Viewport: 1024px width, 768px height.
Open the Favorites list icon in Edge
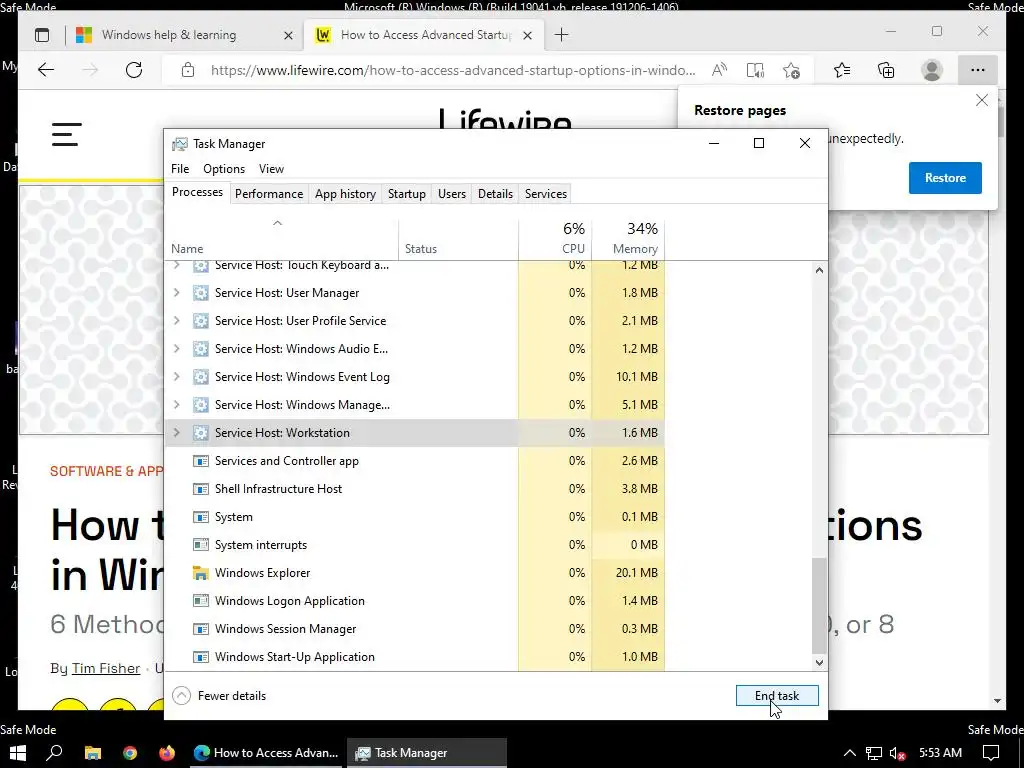pos(842,70)
